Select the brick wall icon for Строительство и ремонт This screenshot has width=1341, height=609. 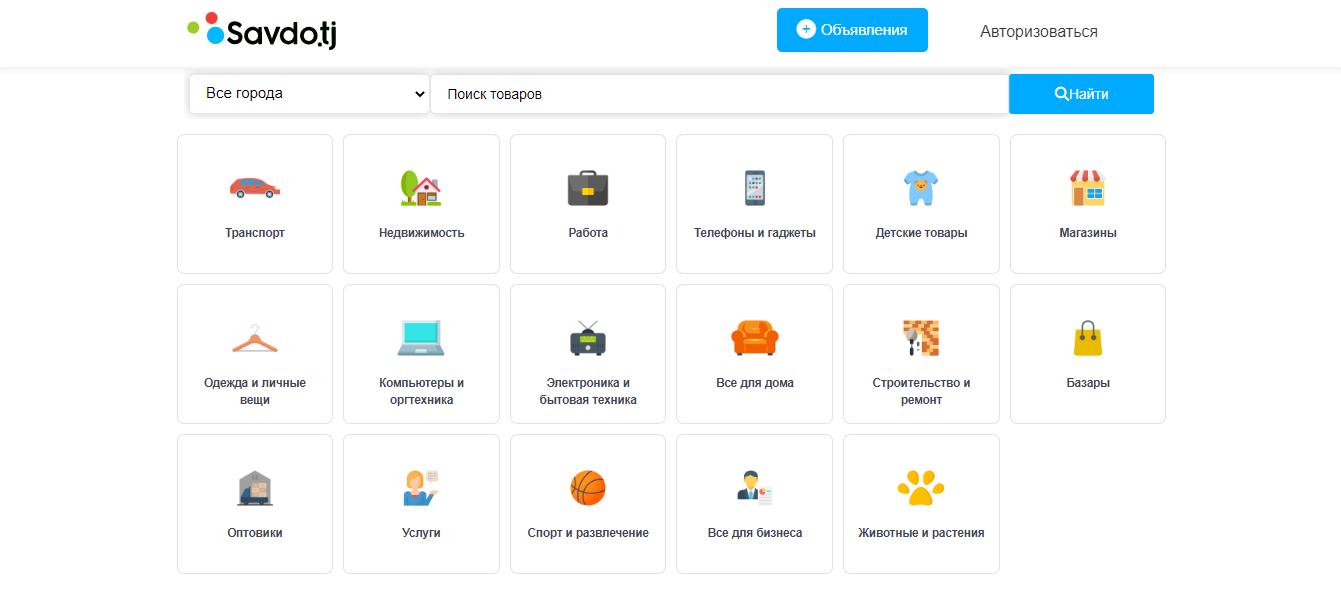(920, 337)
